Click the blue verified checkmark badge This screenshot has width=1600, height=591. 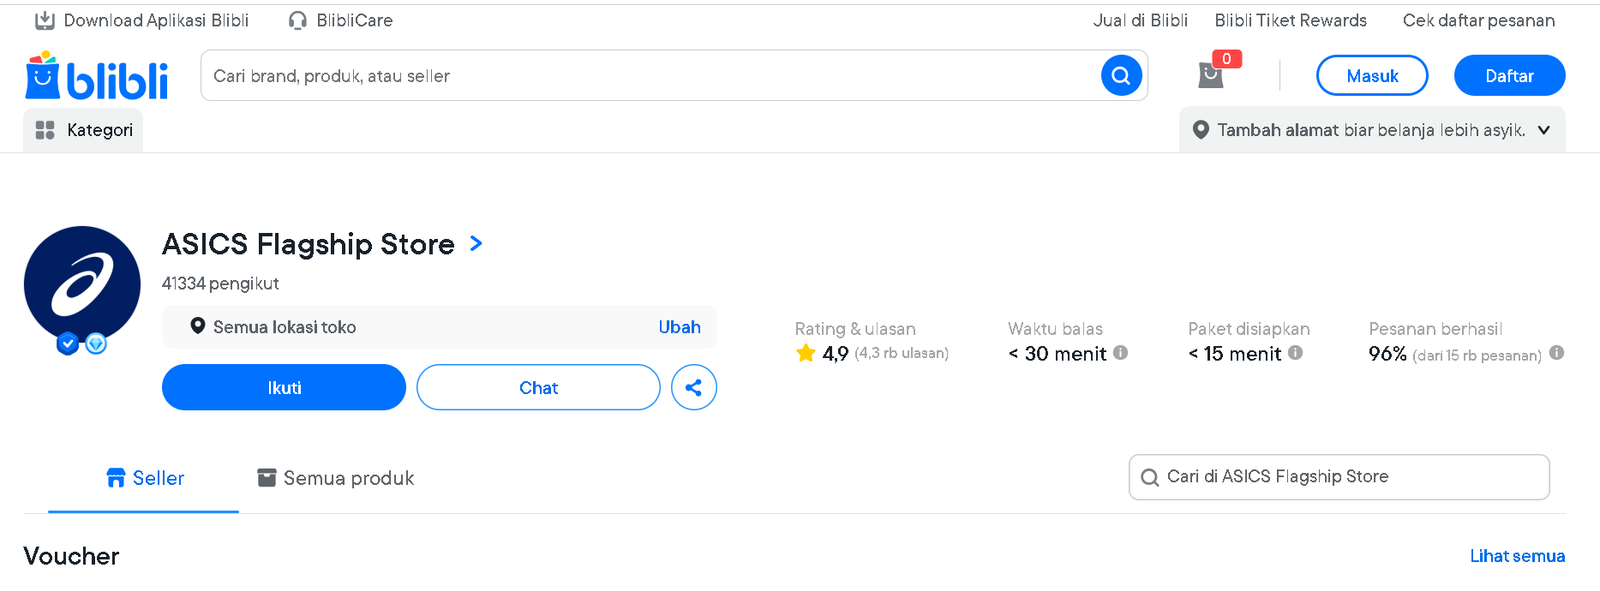[x=68, y=344]
